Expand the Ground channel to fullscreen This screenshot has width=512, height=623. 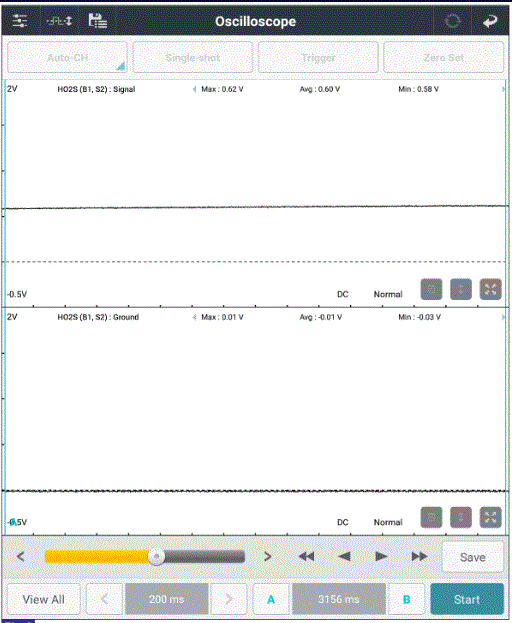[491, 517]
